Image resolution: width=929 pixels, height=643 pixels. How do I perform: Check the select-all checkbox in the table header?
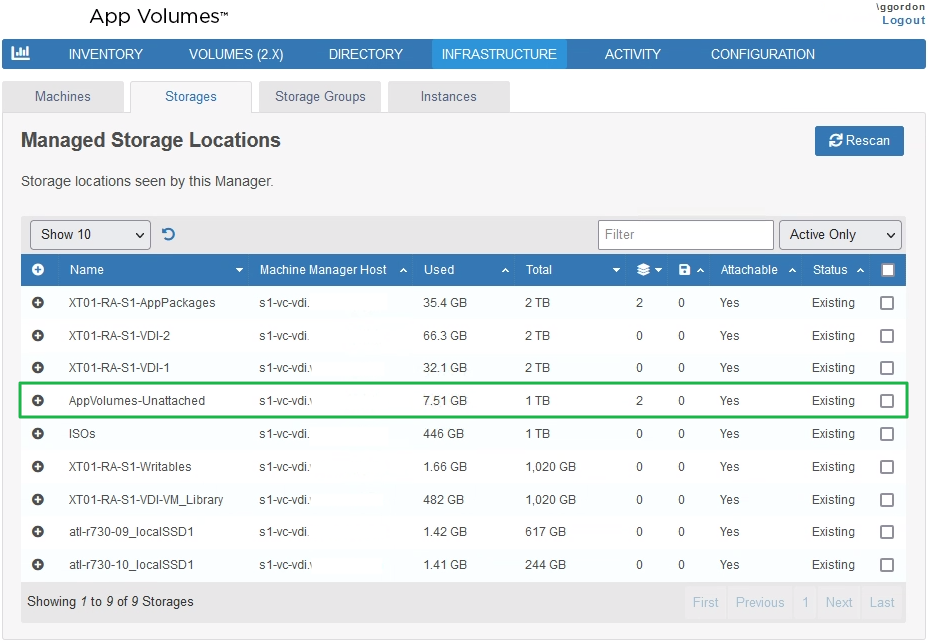coord(886,269)
